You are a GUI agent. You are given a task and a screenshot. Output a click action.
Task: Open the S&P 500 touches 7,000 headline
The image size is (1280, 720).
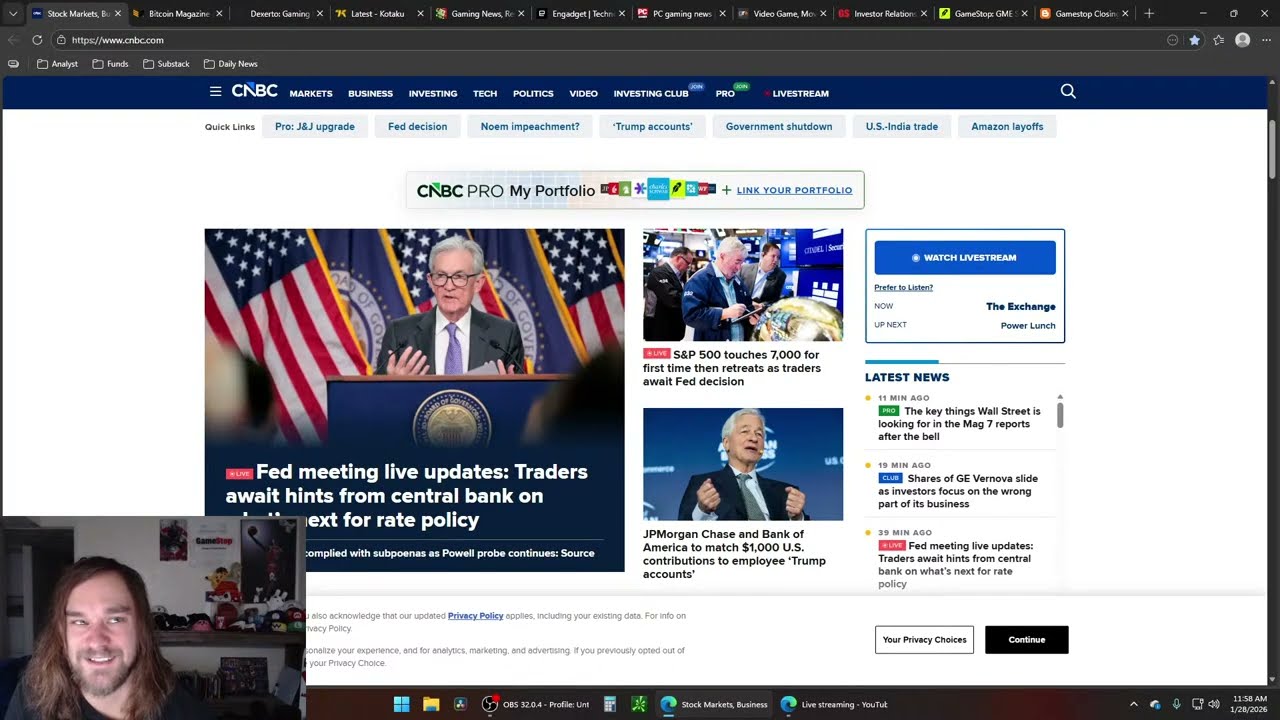[x=732, y=368]
